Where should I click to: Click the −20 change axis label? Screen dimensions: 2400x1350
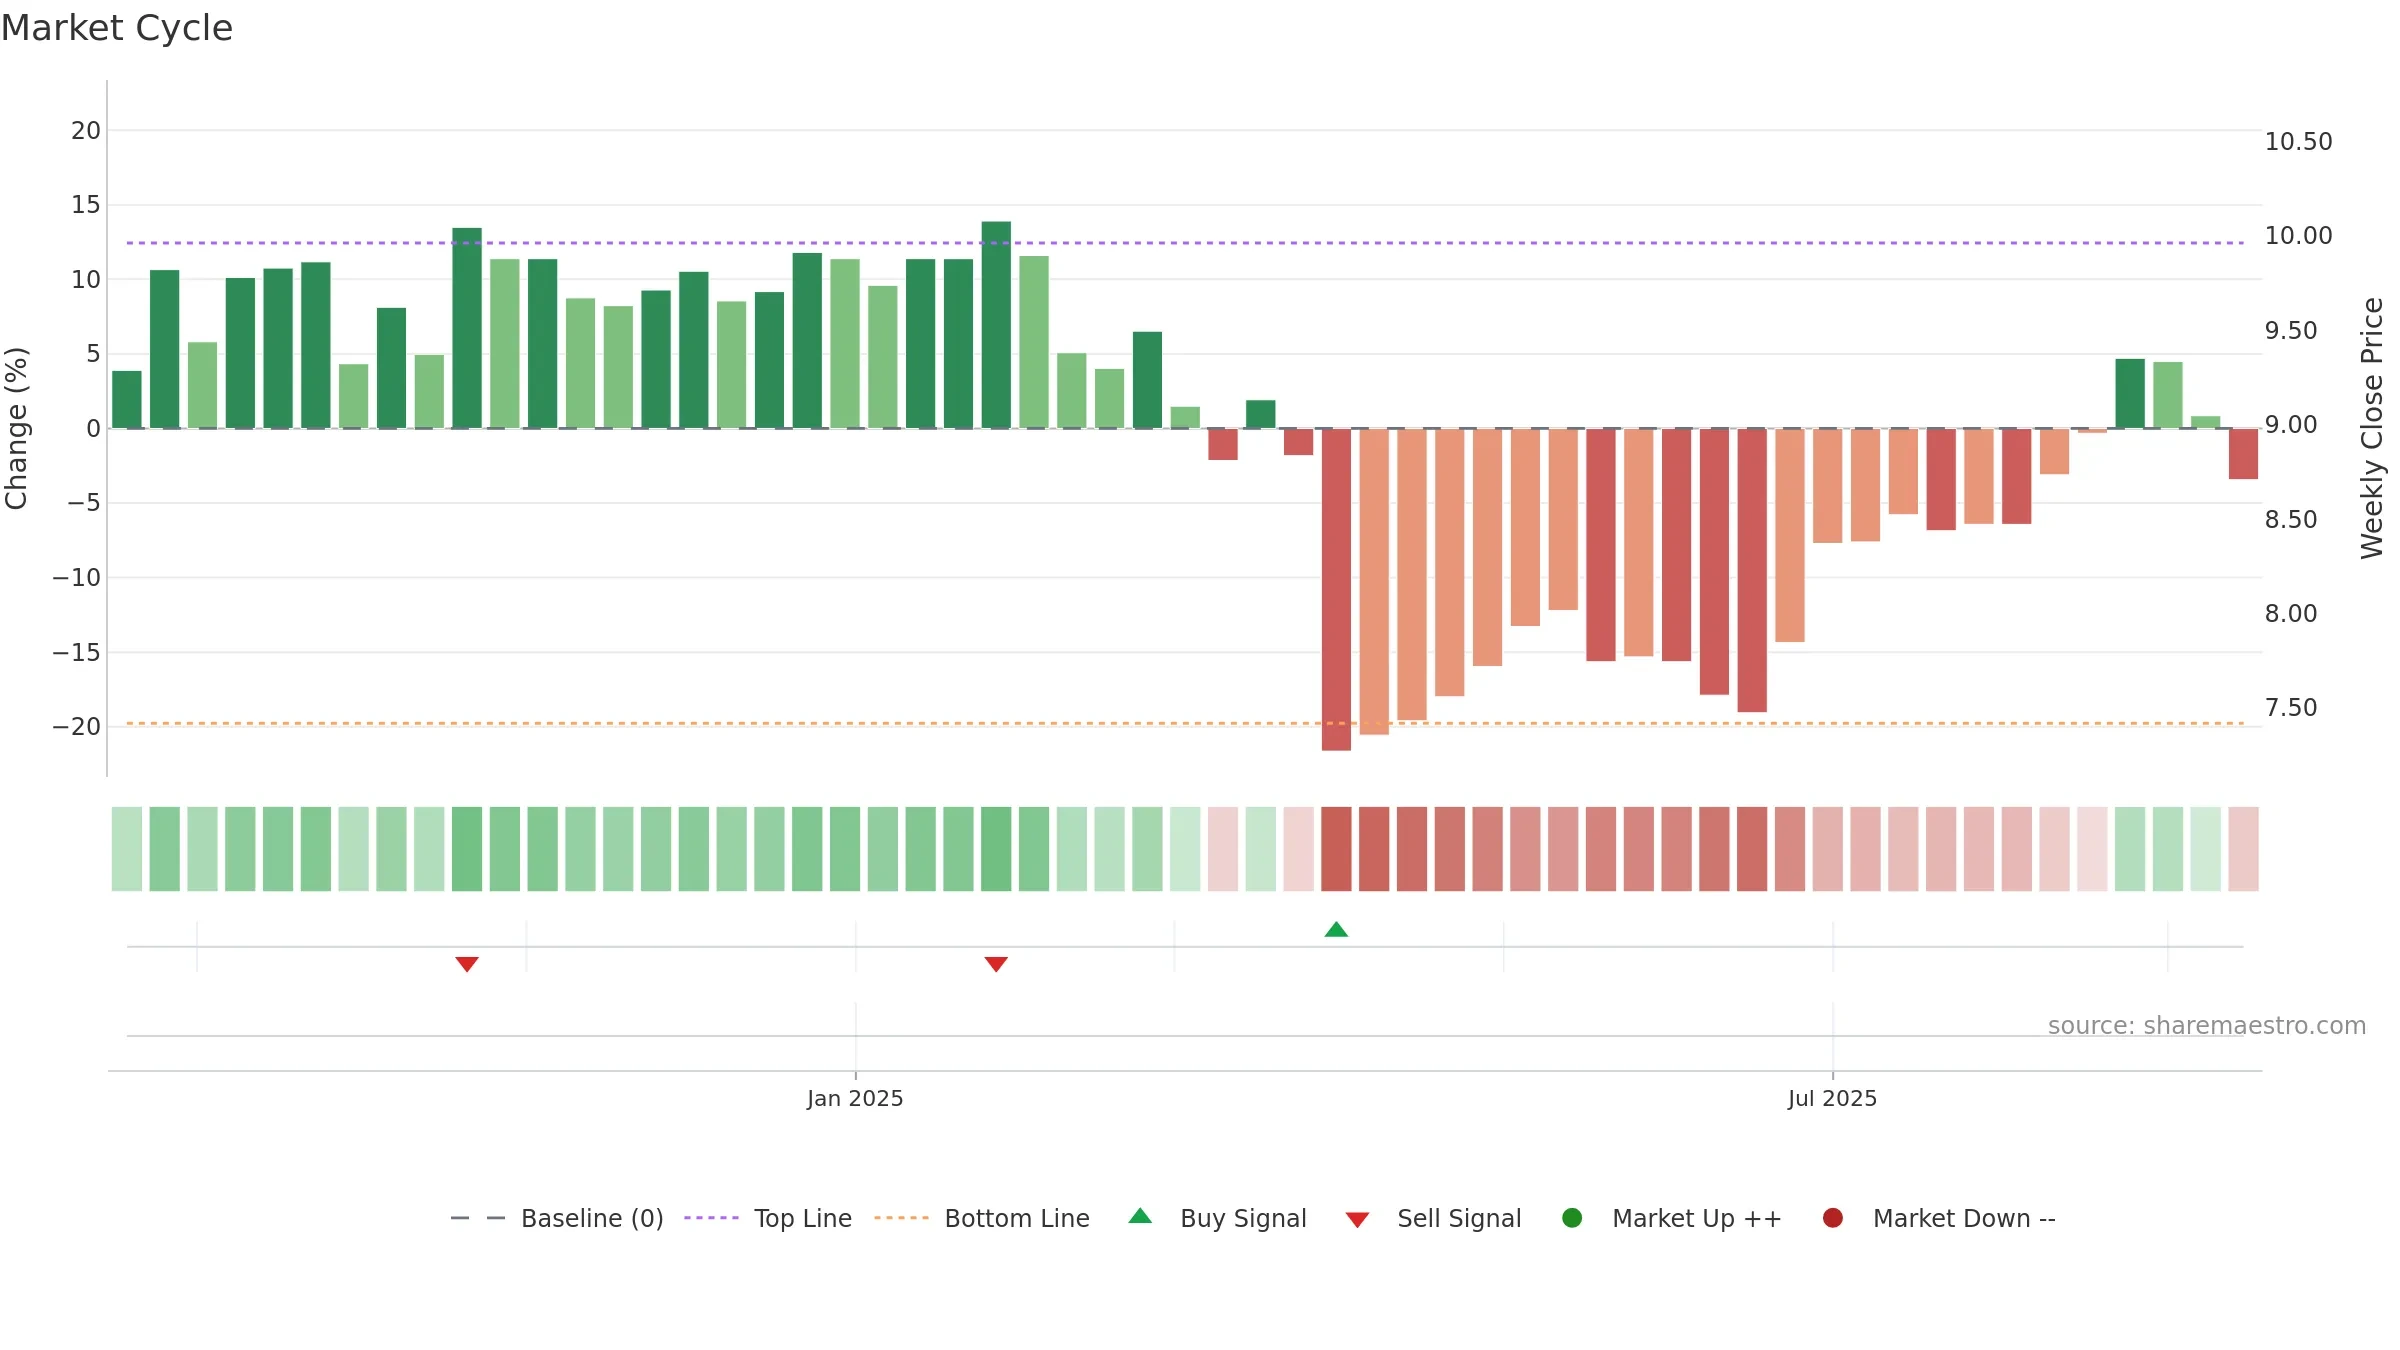click(x=77, y=727)
